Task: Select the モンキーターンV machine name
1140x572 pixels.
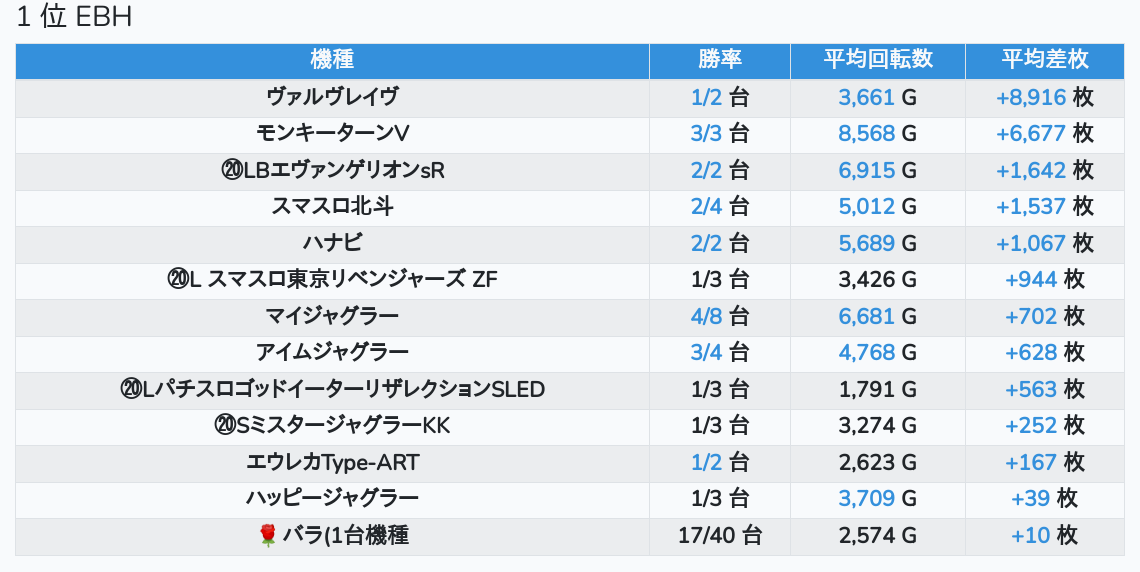Action: tap(332, 134)
